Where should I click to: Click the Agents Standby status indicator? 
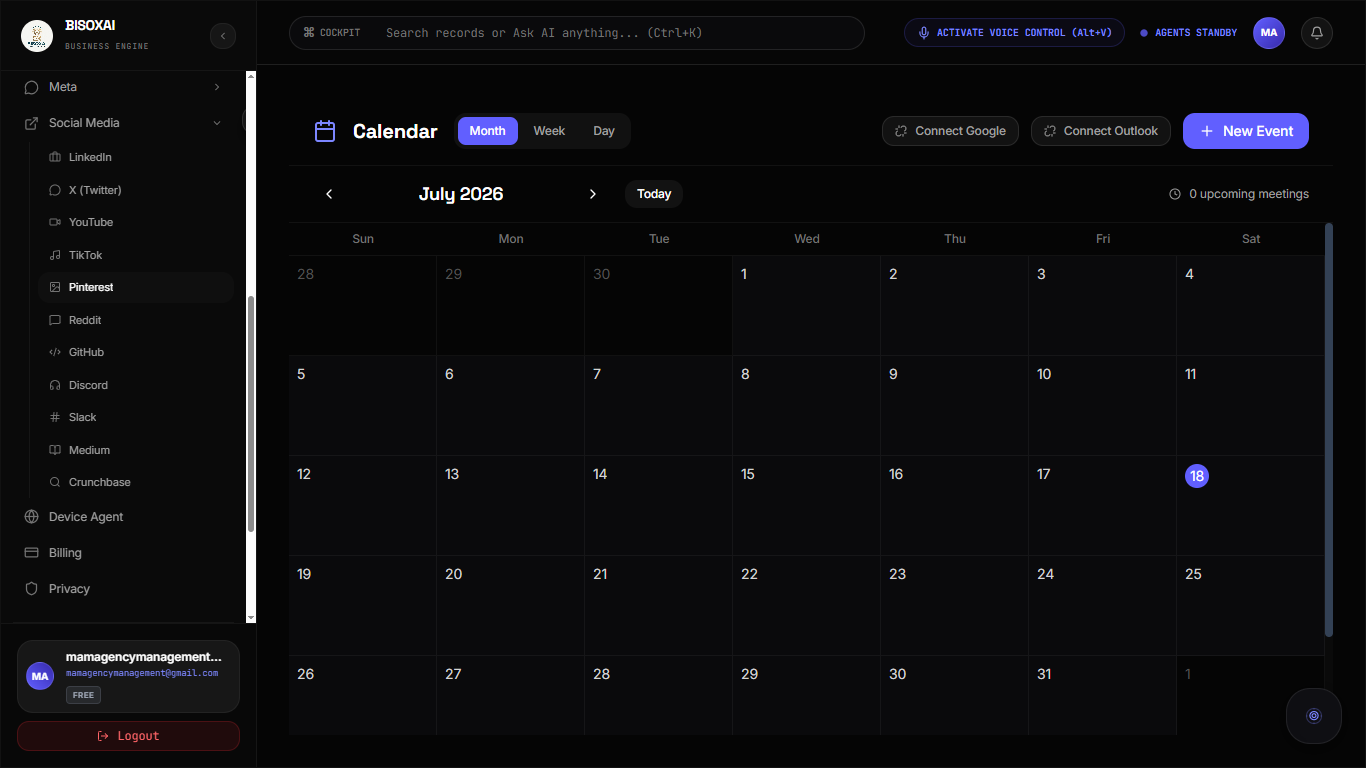tap(1189, 33)
